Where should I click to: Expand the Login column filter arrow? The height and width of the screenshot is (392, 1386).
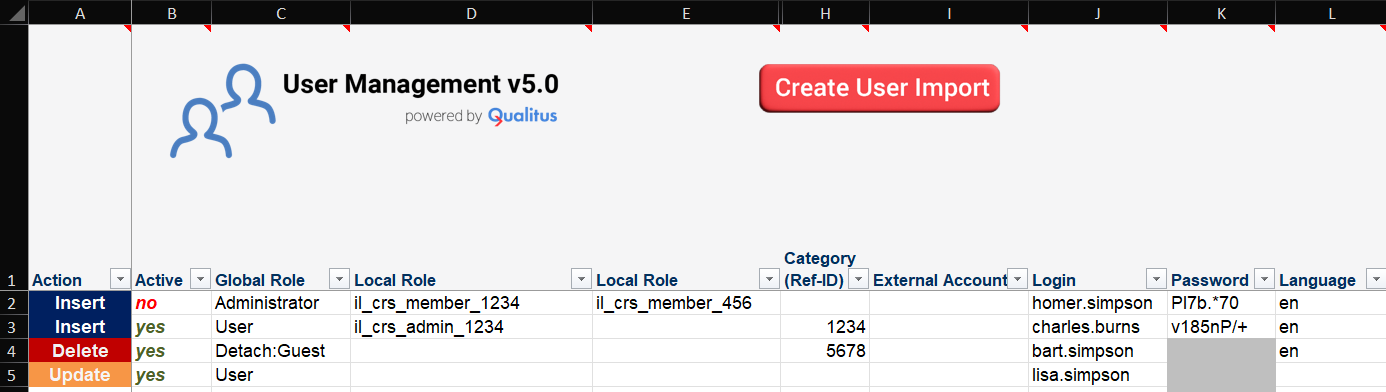(x=1155, y=280)
